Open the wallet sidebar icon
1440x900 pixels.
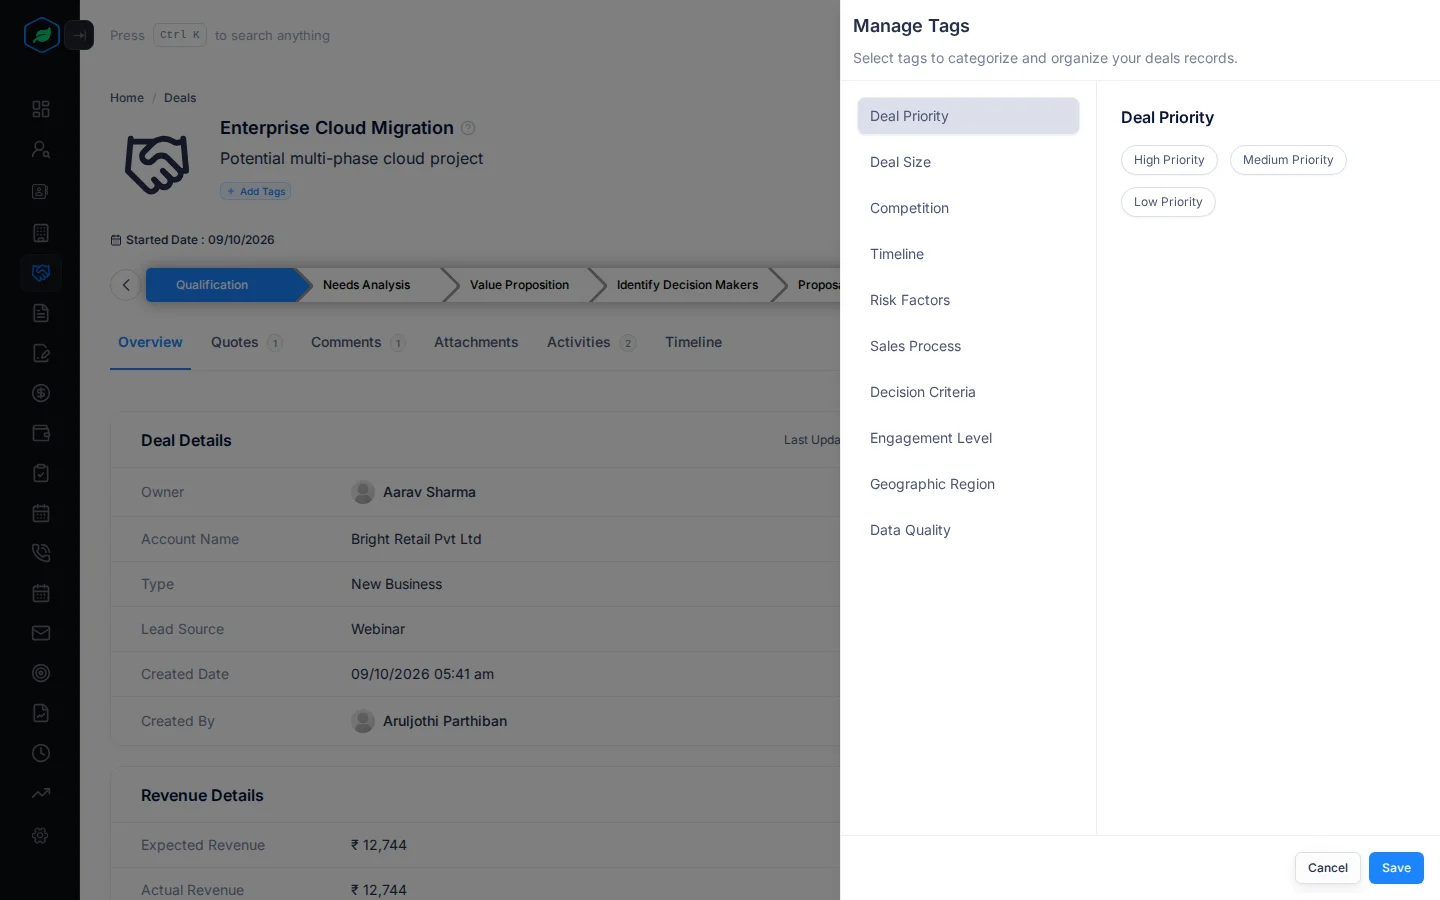(x=41, y=433)
